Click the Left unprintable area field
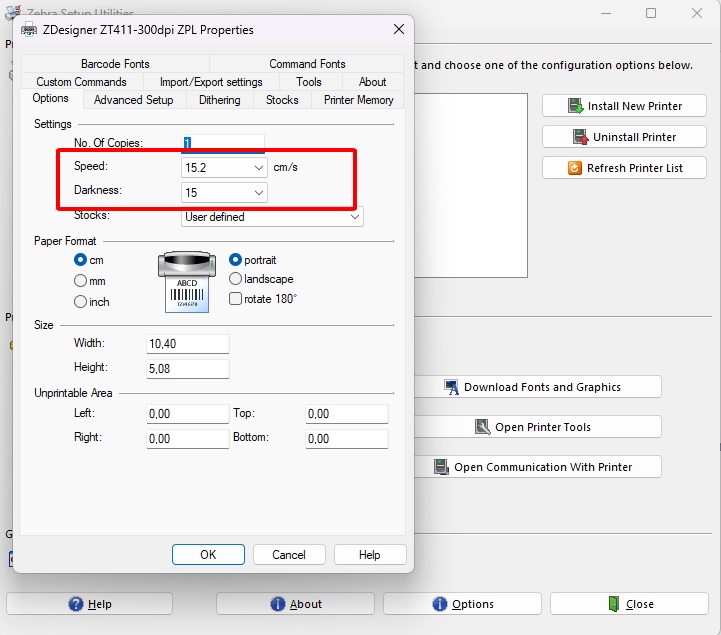The height and width of the screenshot is (635, 721). (188, 414)
